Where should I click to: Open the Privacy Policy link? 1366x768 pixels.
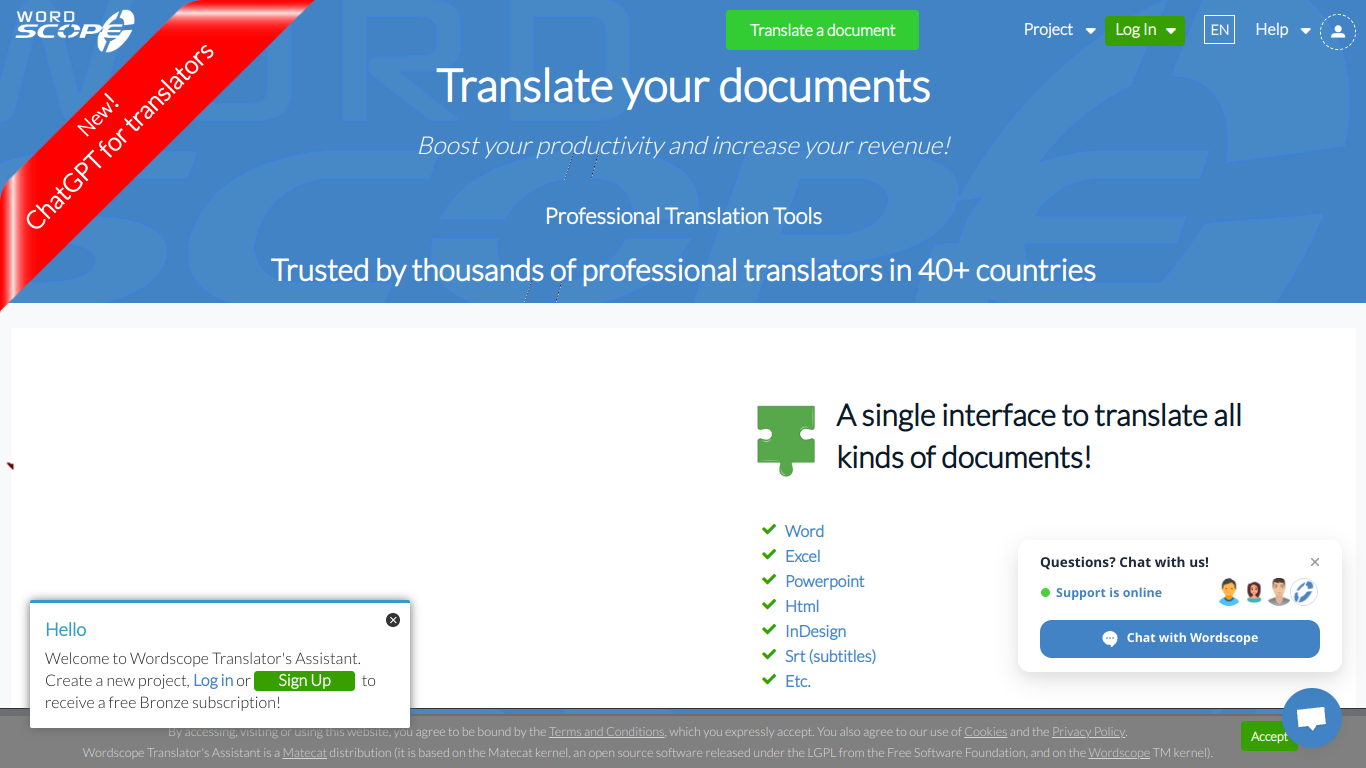point(1088,732)
